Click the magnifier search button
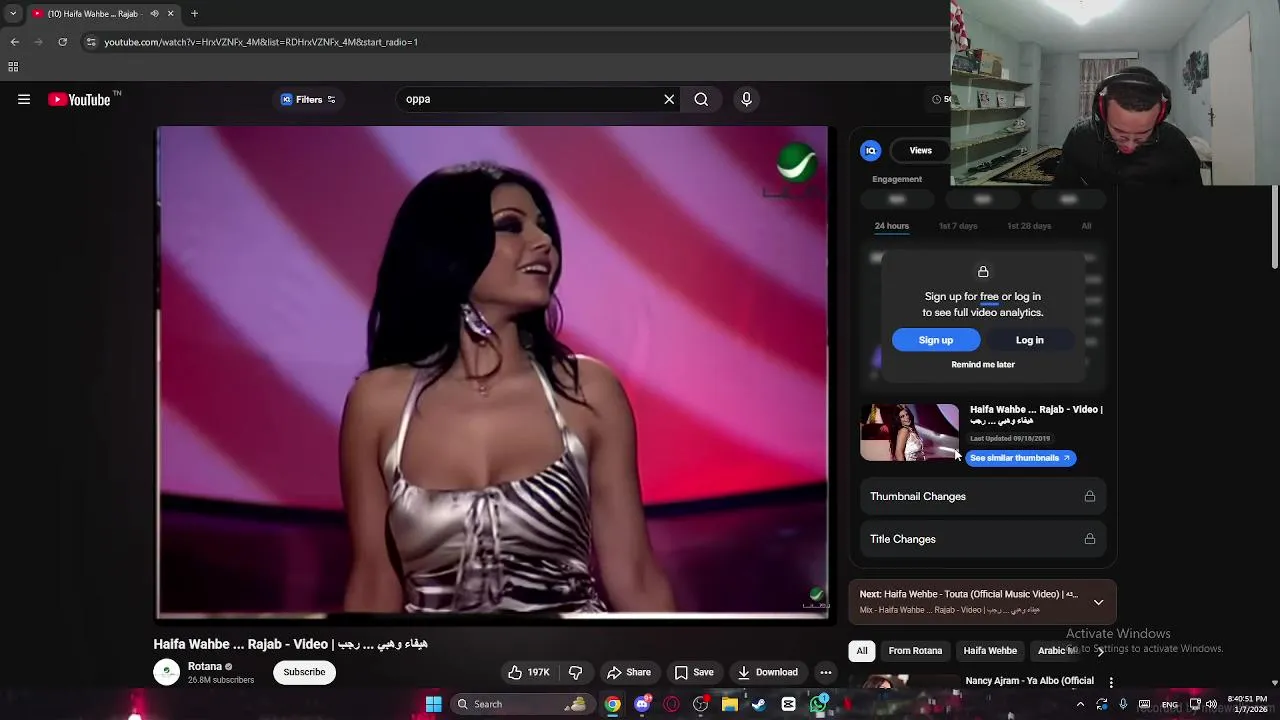1280x720 pixels. pos(701,99)
